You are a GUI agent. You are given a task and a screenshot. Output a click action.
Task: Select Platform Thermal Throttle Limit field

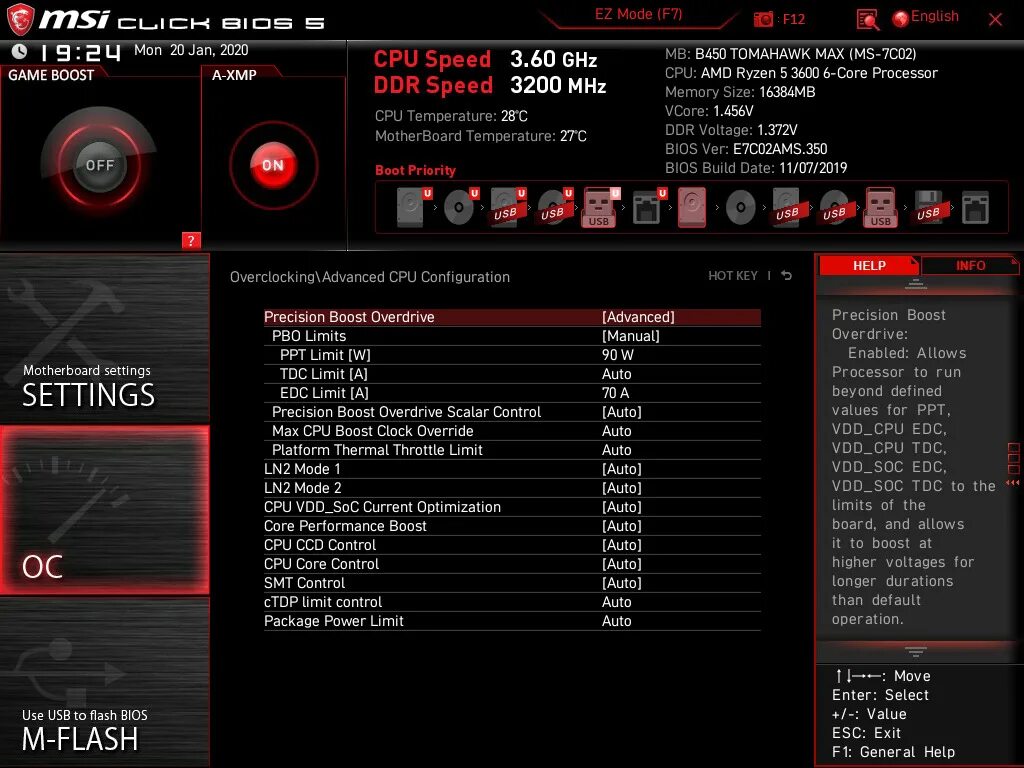[512, 450]
